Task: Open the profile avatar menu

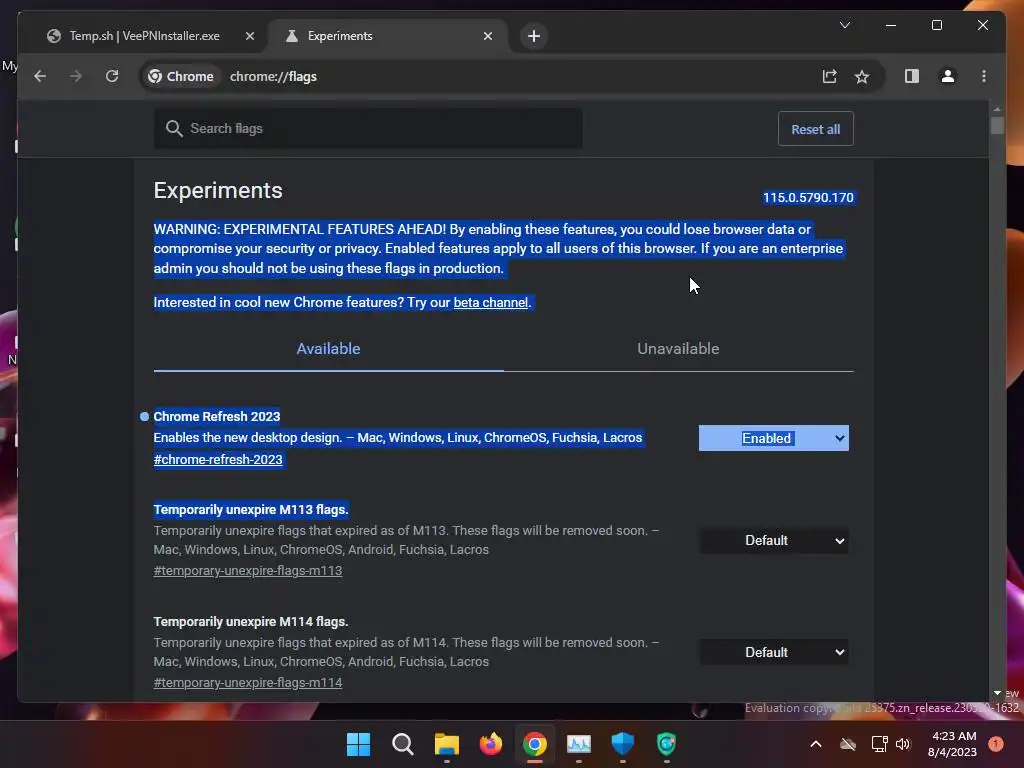Action: coord(948,76)
